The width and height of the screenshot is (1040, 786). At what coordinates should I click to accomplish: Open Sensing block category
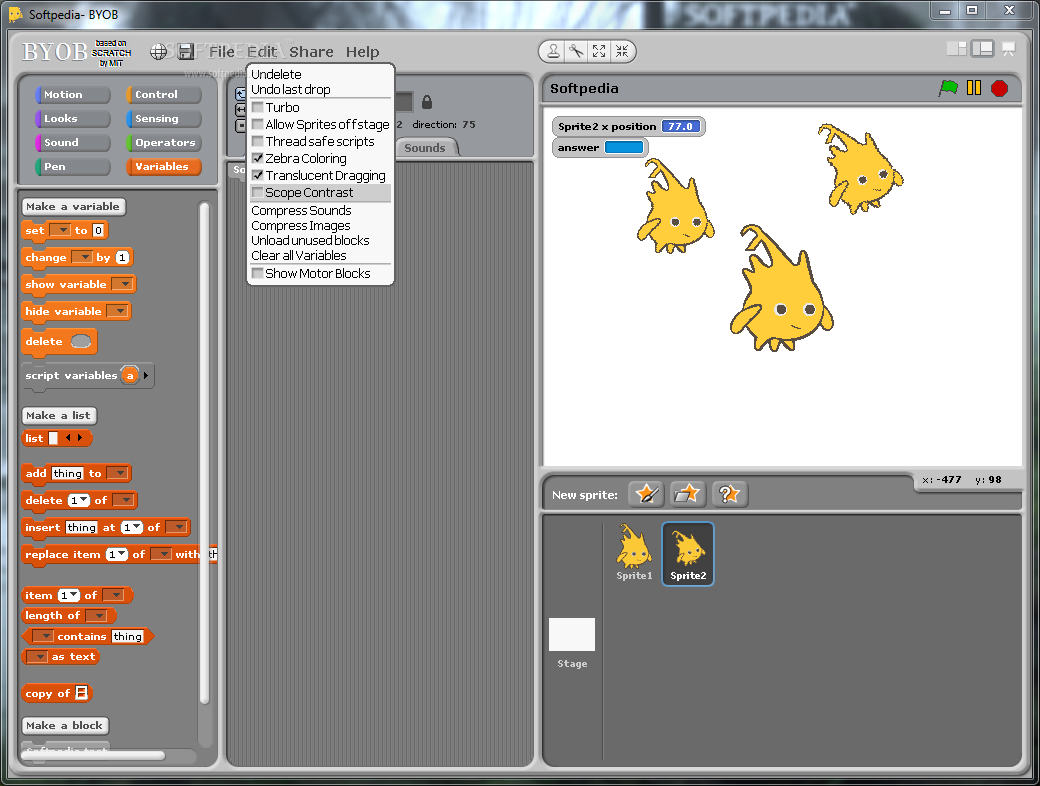click(163, 119)
